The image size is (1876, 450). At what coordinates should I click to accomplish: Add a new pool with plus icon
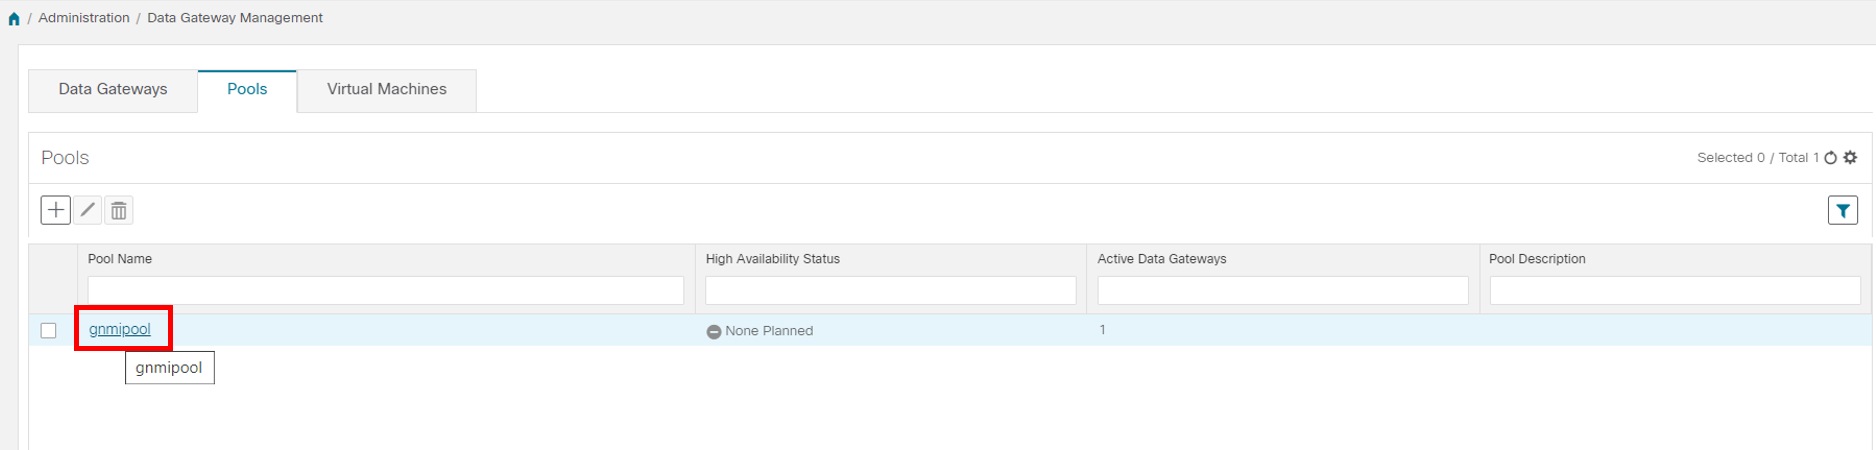tap(56, 210)
